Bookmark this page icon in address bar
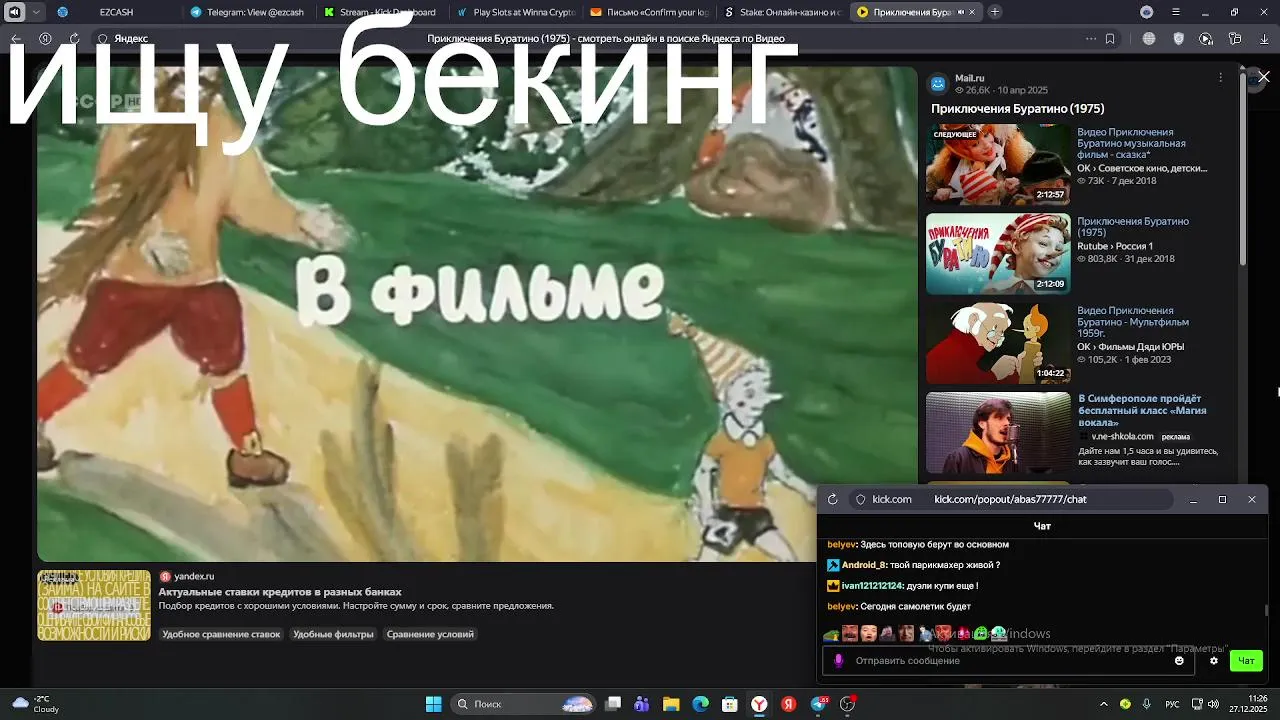This screenshot has width=1280, height=720. (x=1110, y=39)
